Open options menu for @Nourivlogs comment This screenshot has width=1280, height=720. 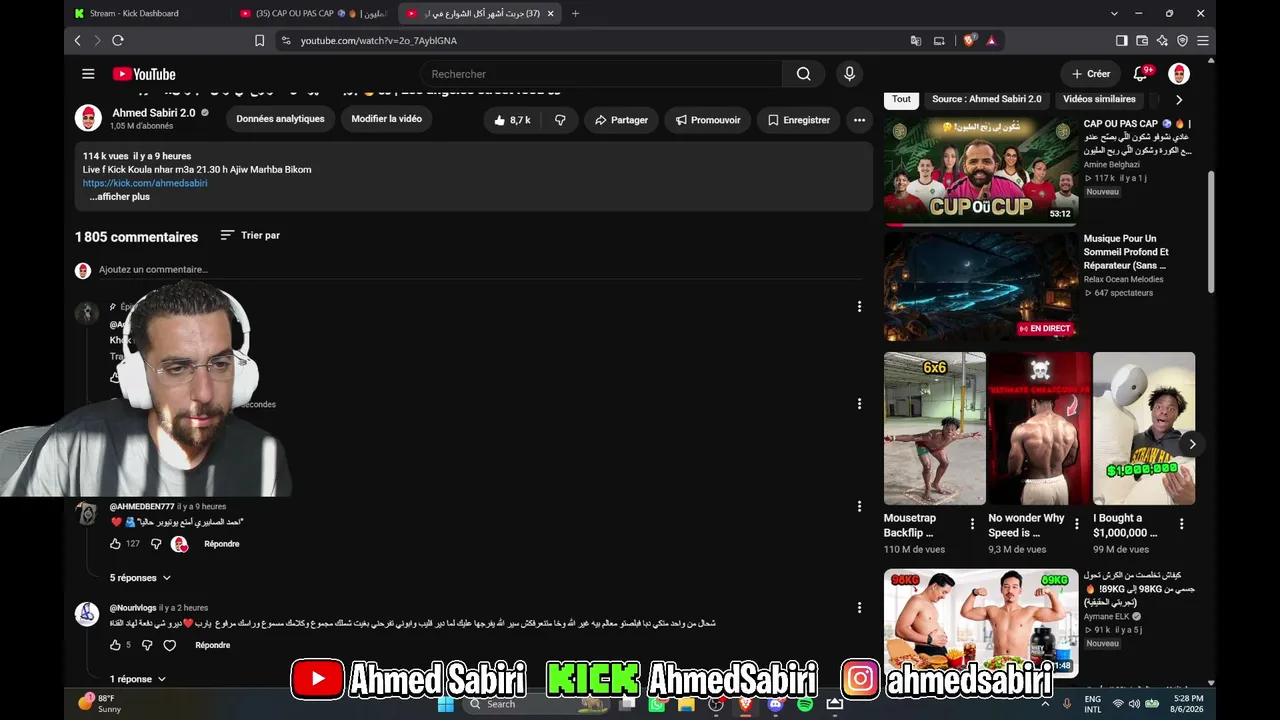(859, 607)
